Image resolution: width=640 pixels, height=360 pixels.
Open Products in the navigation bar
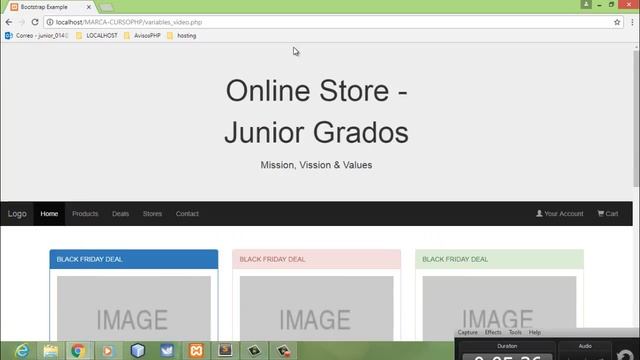[85, 213]
